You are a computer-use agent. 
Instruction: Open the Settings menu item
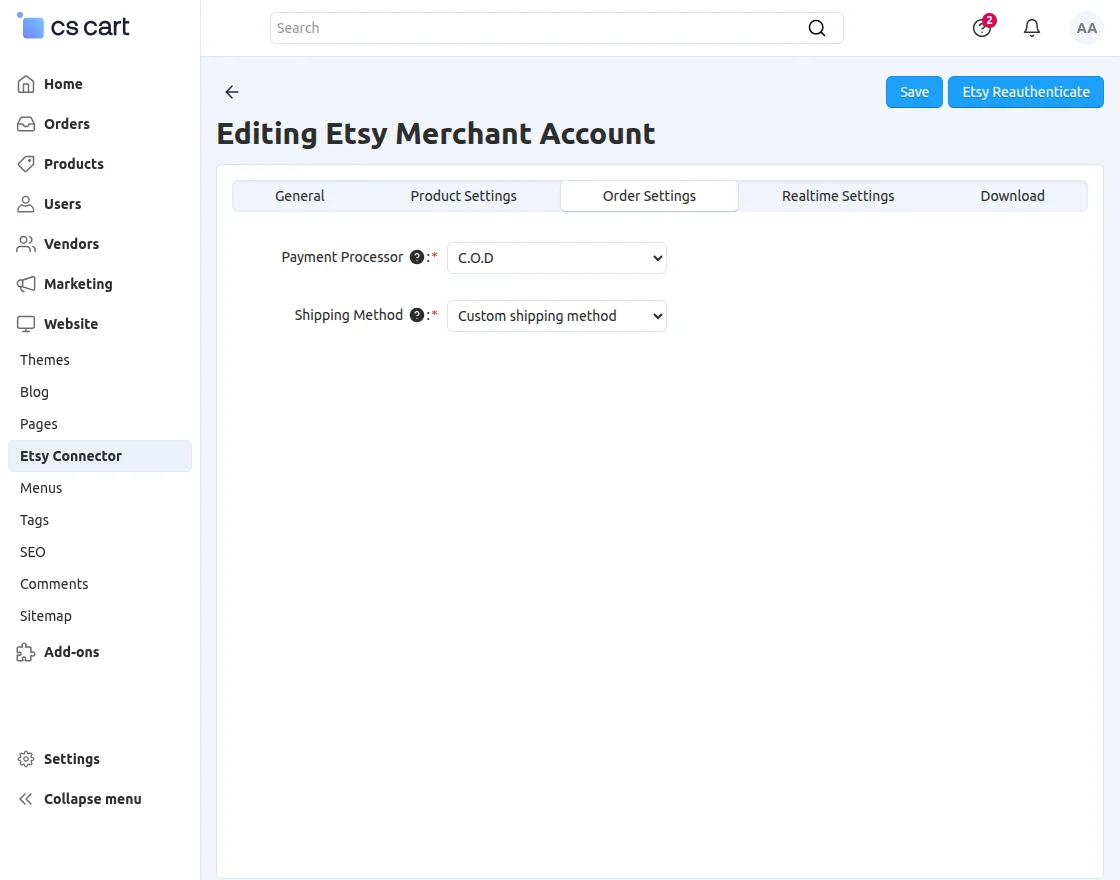coord(71,759)
